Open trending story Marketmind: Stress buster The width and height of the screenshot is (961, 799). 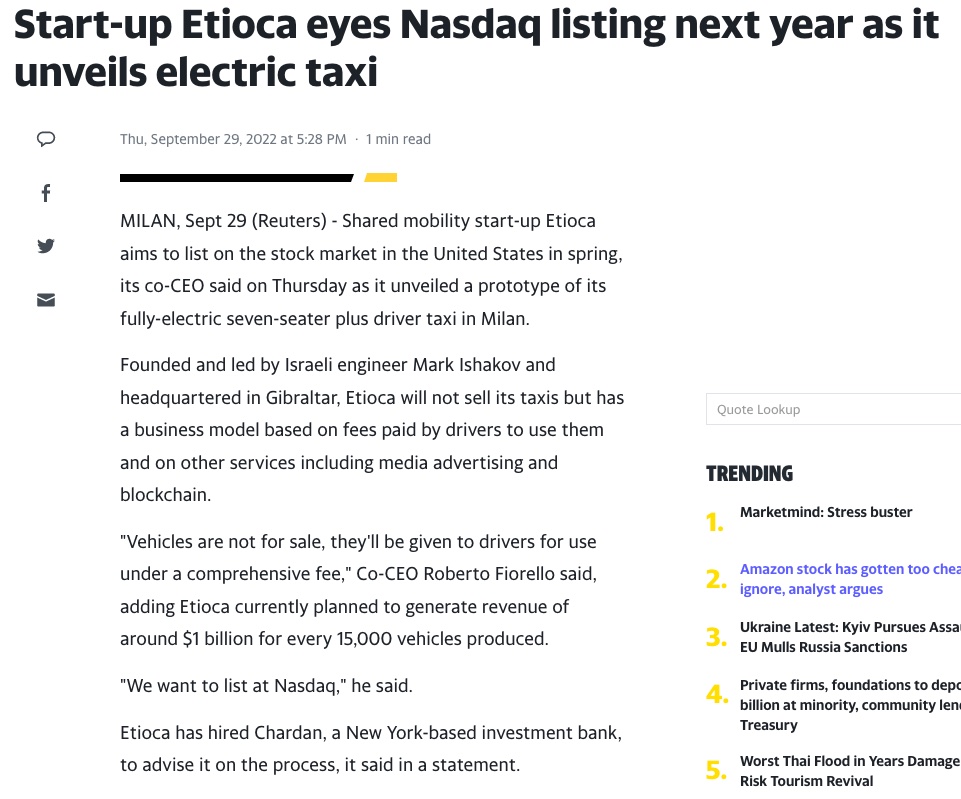826,512
